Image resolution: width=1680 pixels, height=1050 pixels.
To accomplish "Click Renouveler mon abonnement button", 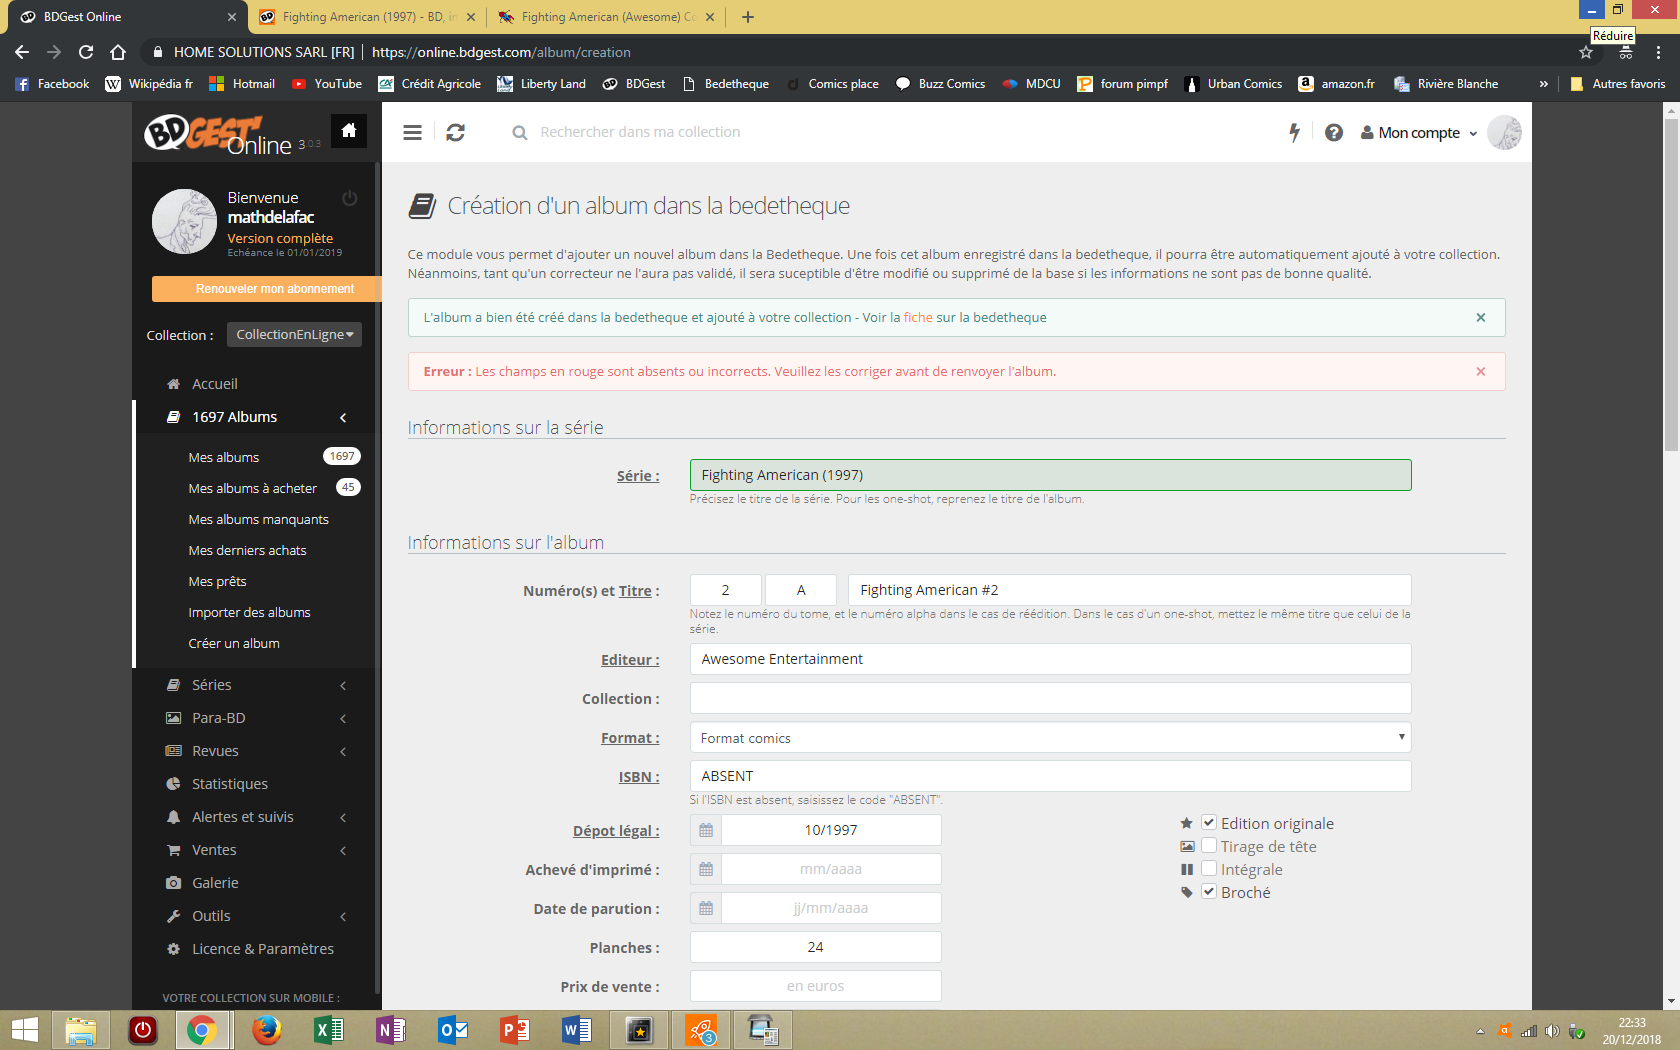I will click(x=275, y=289).
